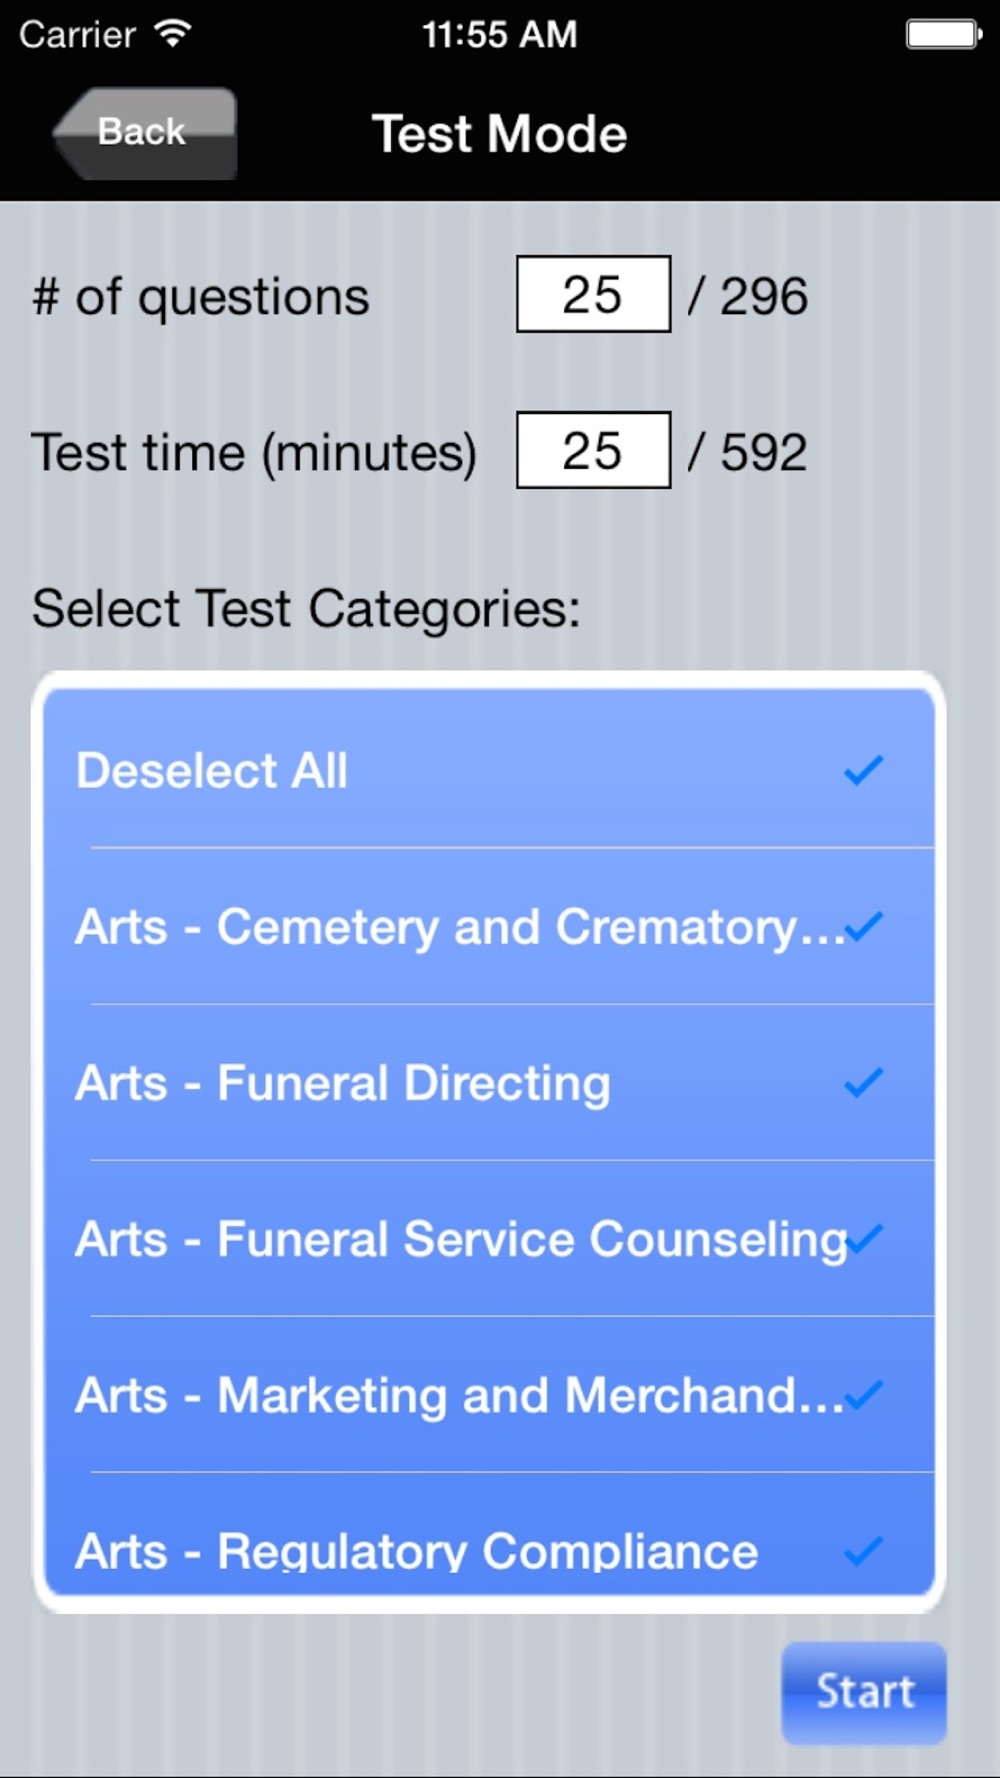Edit the number of questions field

pos(593,295)
